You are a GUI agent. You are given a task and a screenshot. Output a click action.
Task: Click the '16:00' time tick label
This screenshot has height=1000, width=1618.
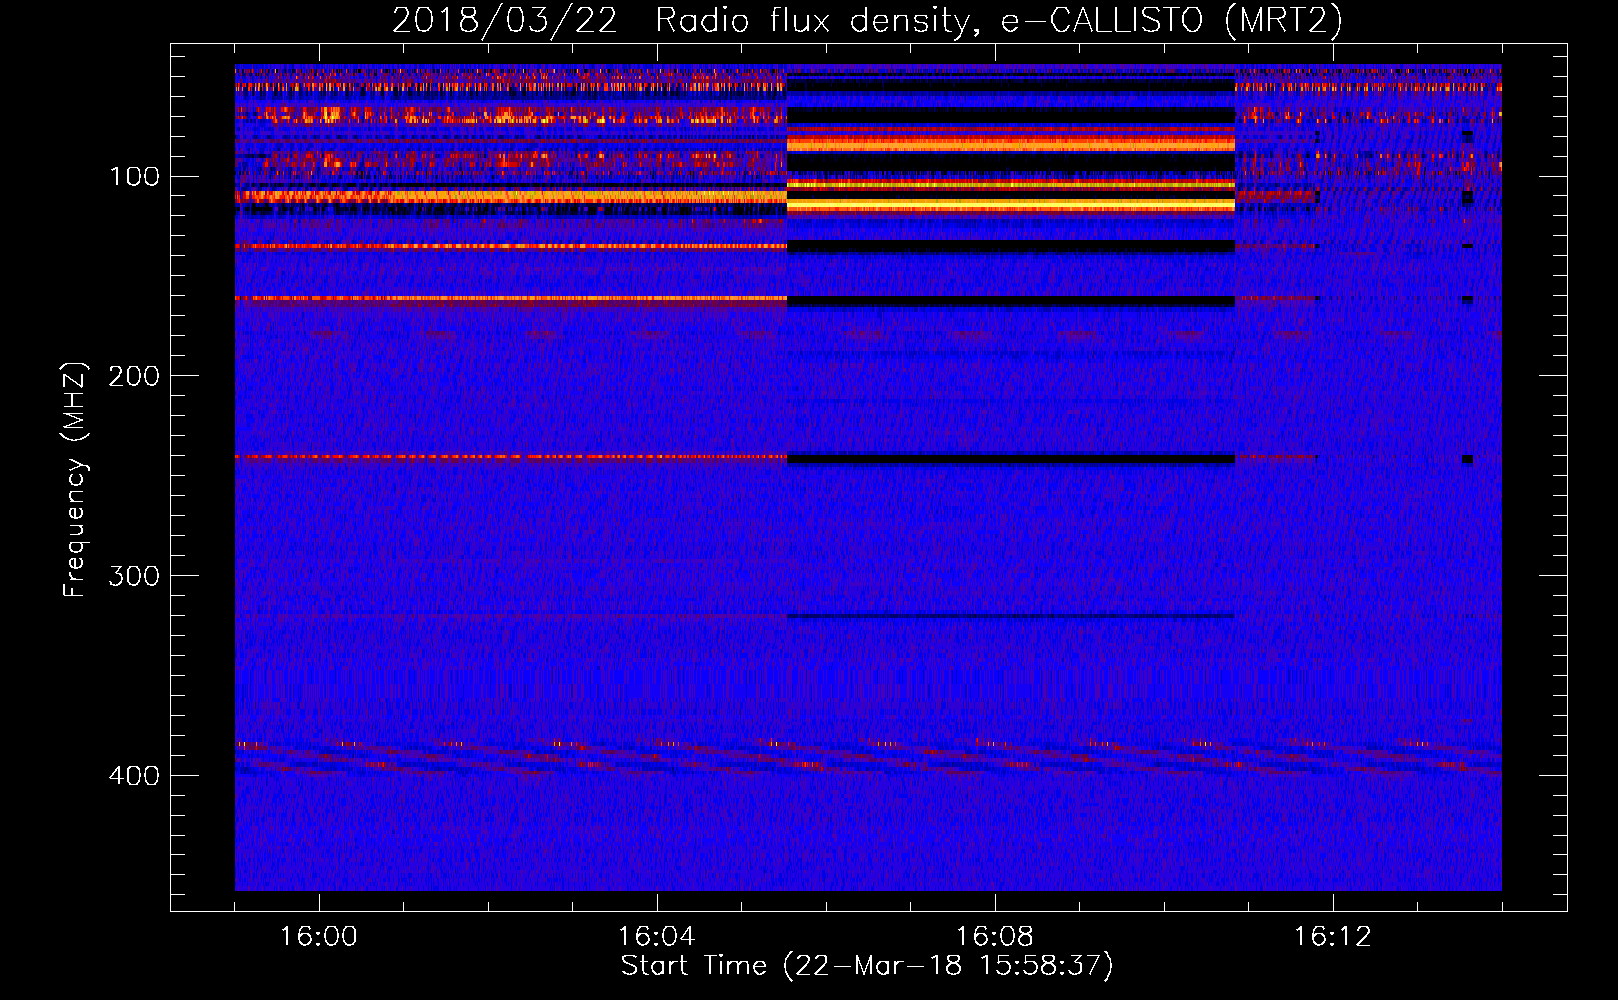pyautogui.click(x=318, y=937)
